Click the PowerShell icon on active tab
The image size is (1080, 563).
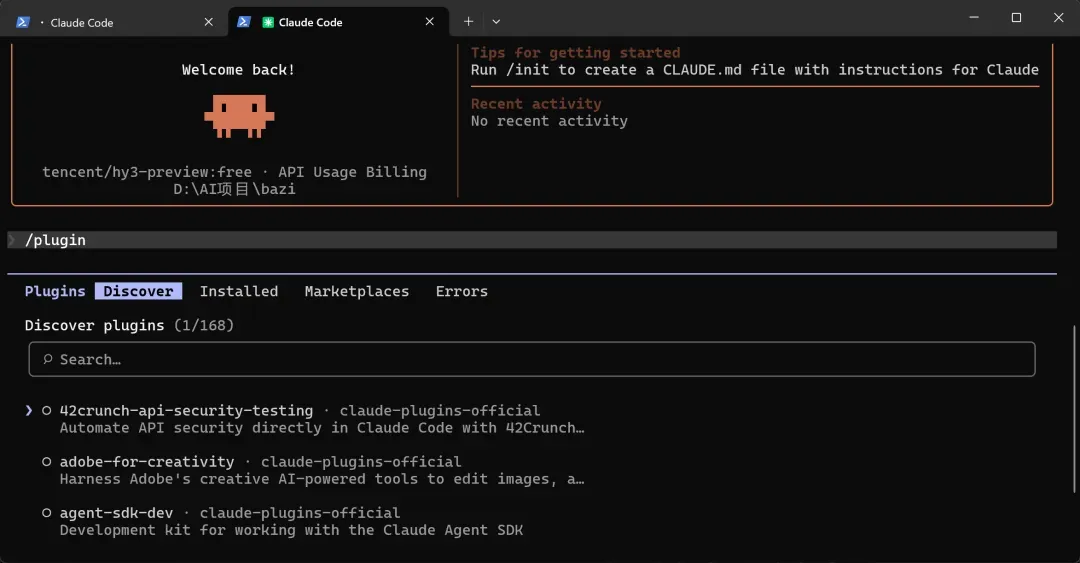point(244,22)
